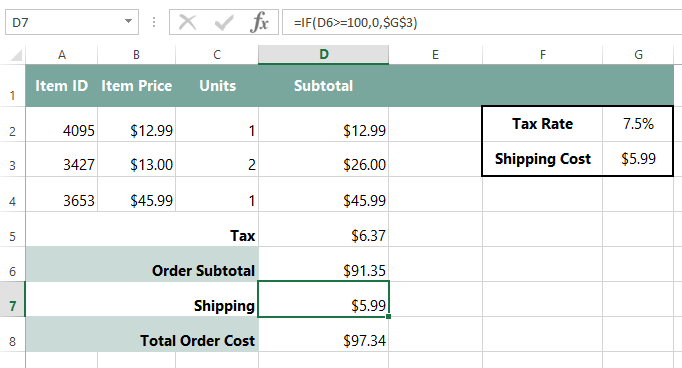Click the Item ID header cell
Image resolution: width=682 pixels, height=368 pixels.
(x=62, y=86)
